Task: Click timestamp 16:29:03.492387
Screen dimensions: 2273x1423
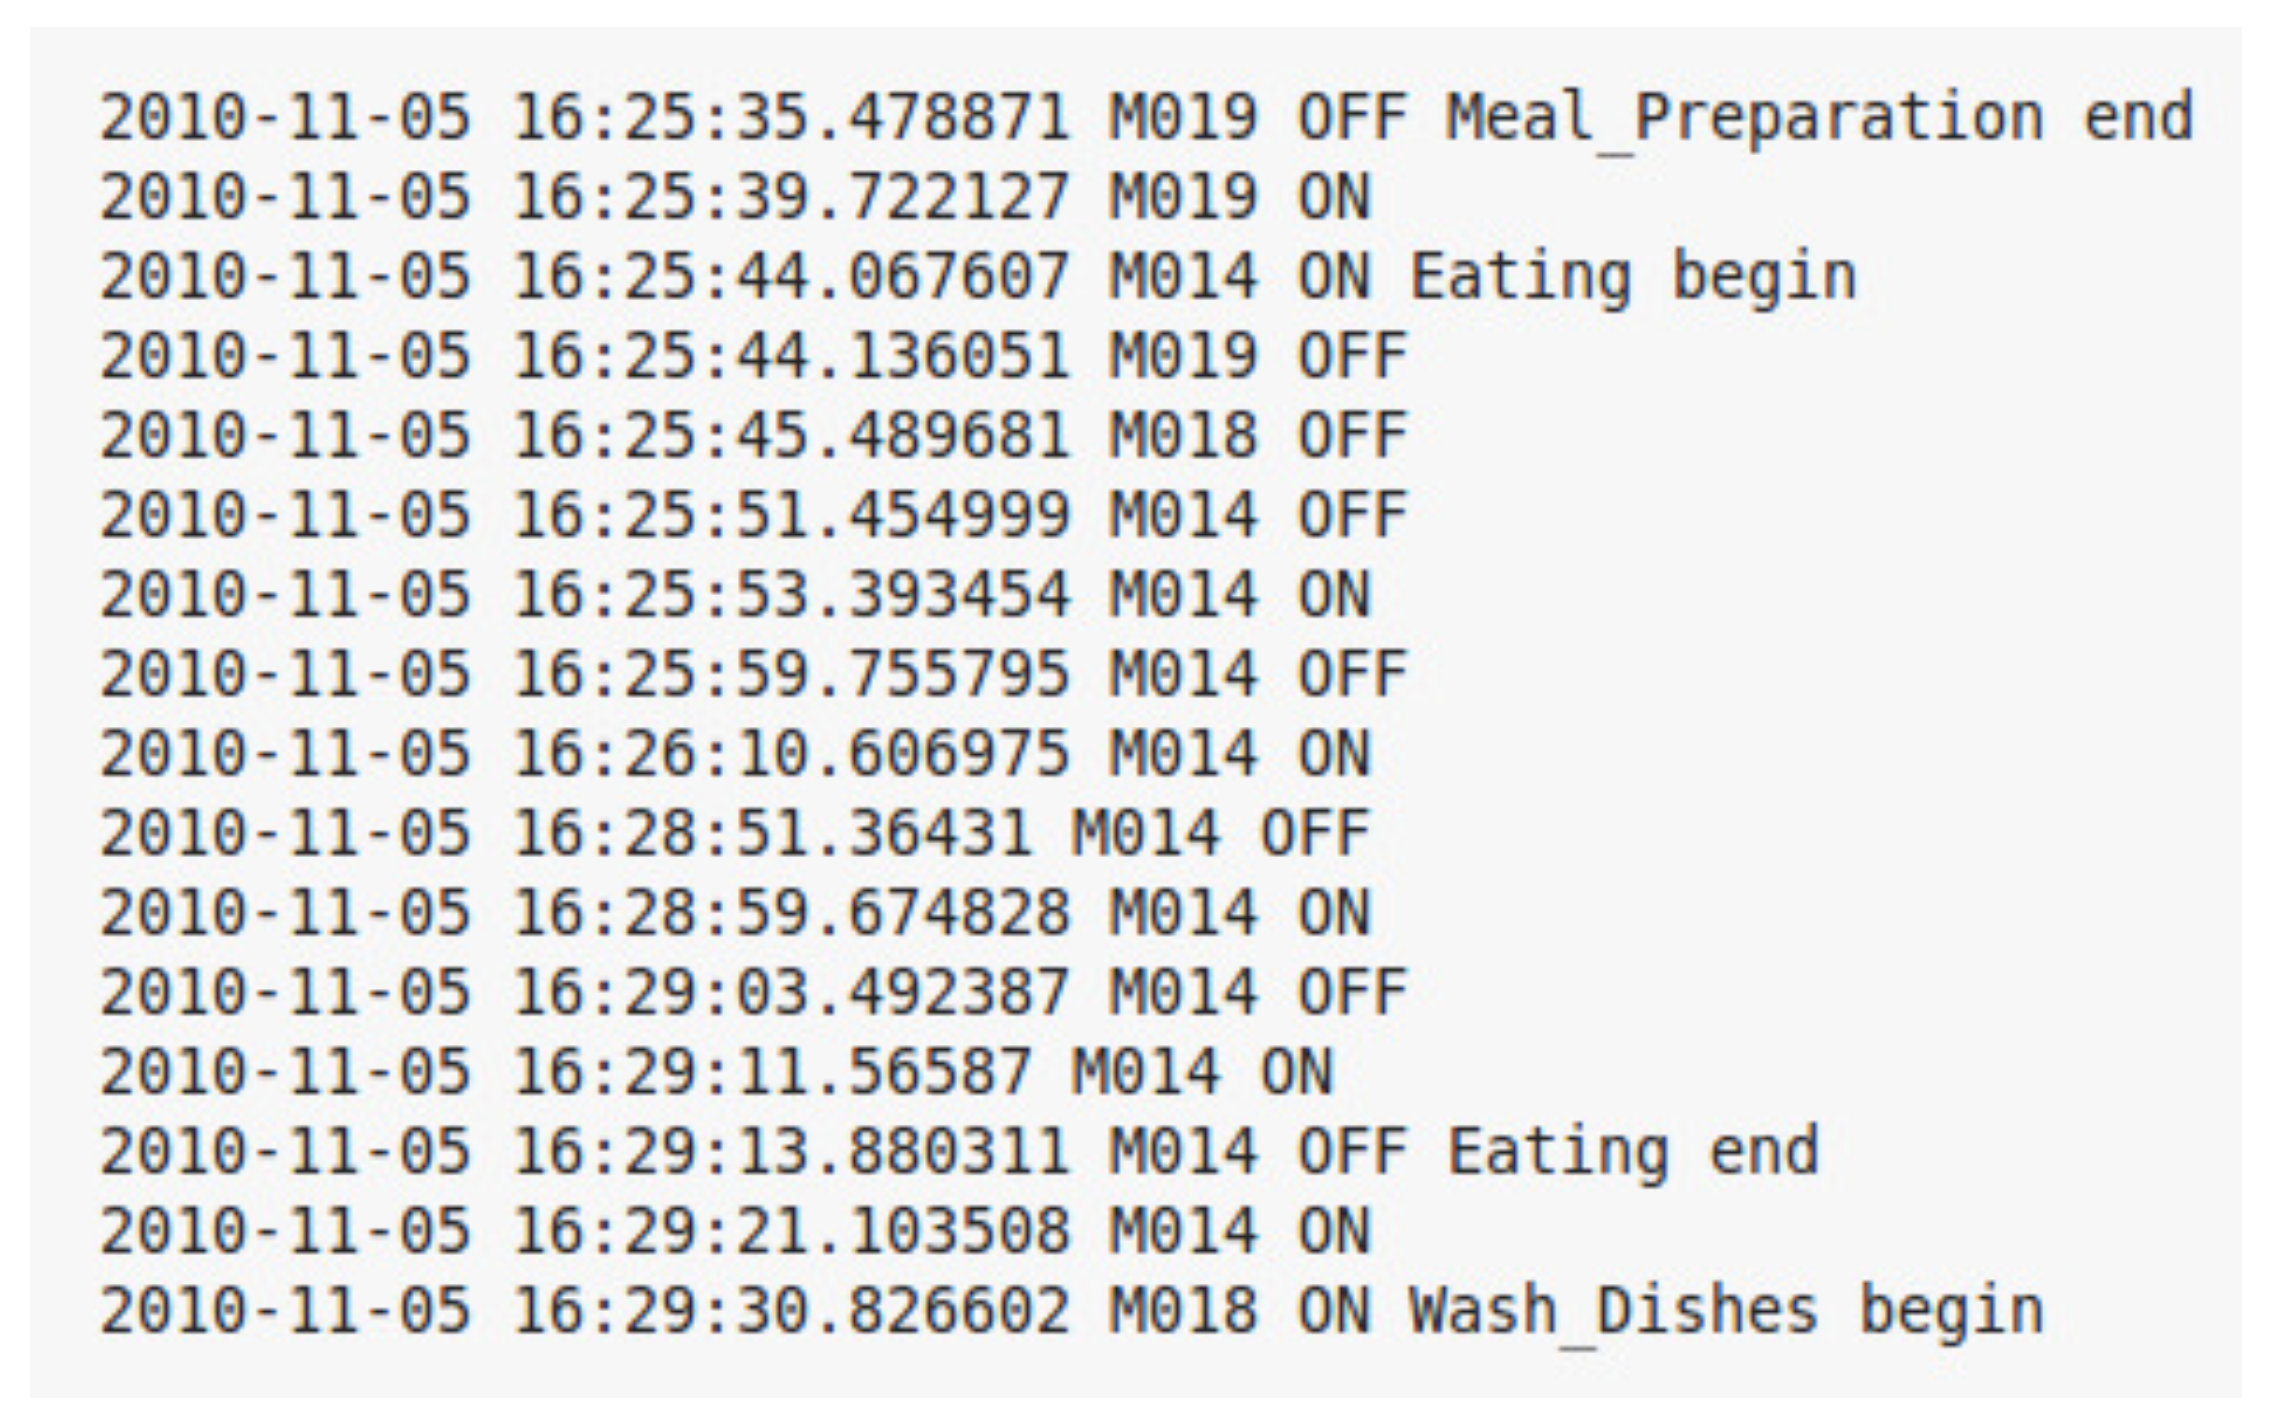Action: 791,993
